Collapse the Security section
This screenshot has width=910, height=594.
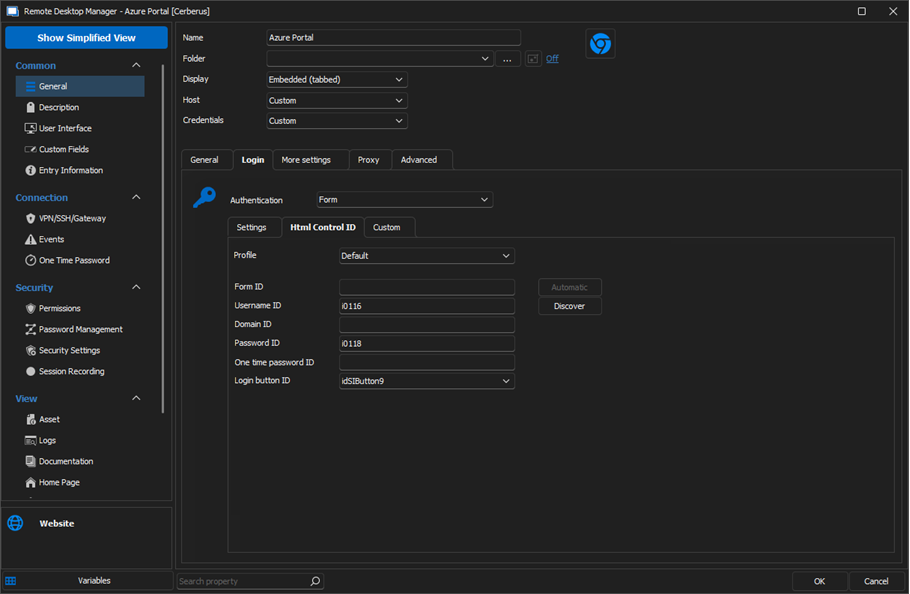click(x=136, y=287)
